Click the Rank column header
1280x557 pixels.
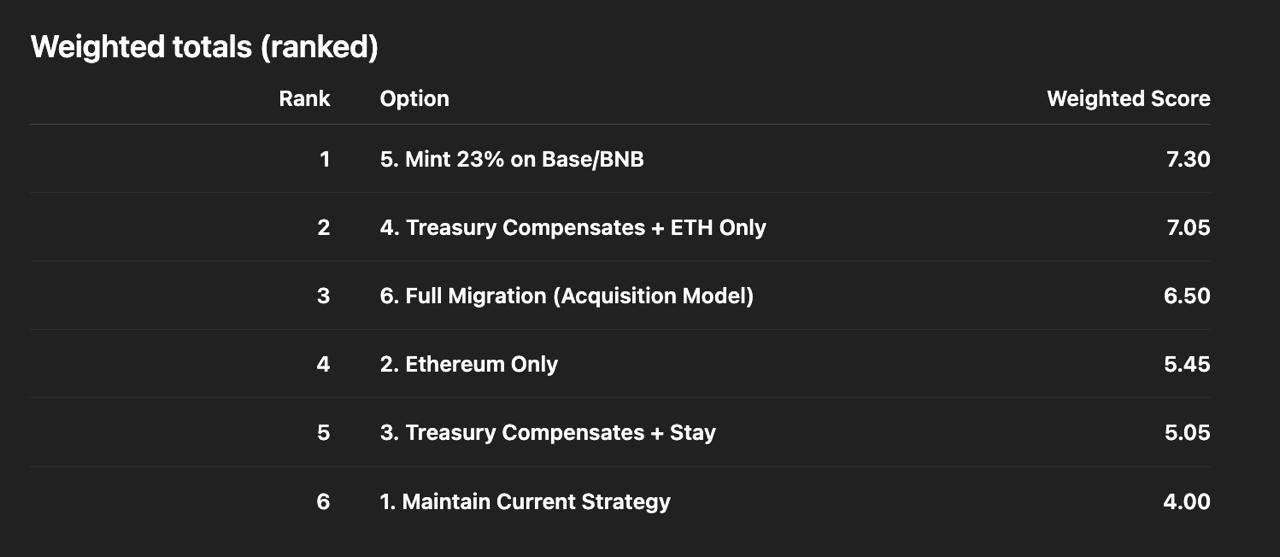coord(304,99)
